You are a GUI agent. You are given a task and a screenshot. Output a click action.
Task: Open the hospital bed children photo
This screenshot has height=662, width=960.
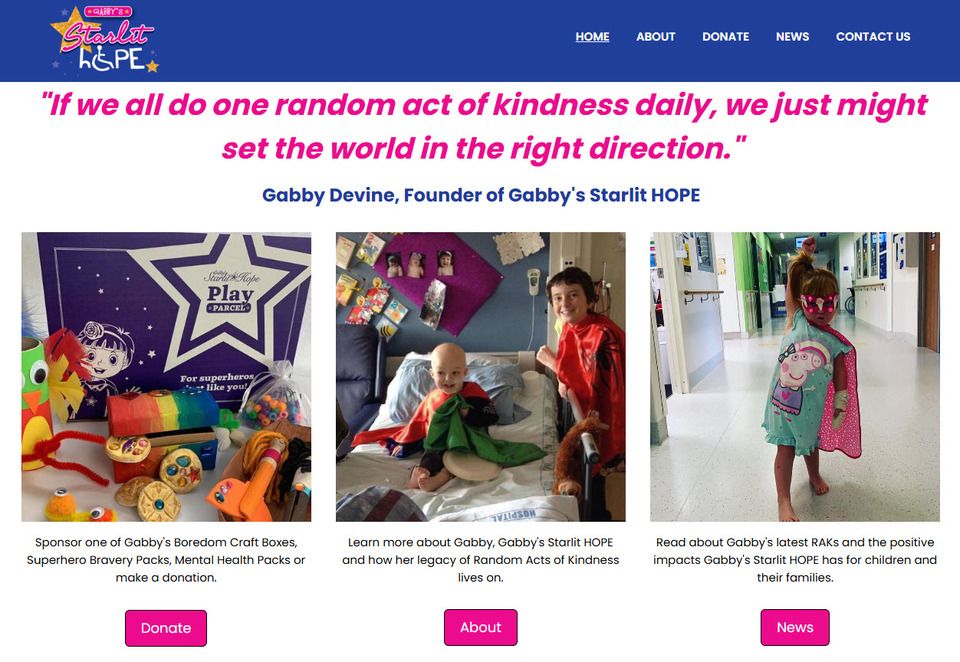click(x=481, y=377)
